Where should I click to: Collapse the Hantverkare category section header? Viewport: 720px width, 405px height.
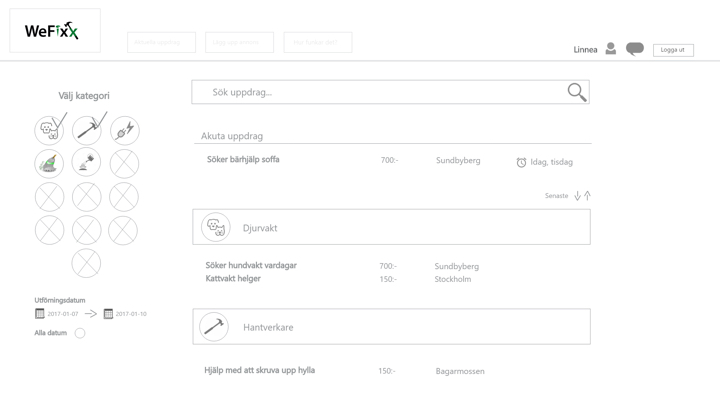pos(391,326)
